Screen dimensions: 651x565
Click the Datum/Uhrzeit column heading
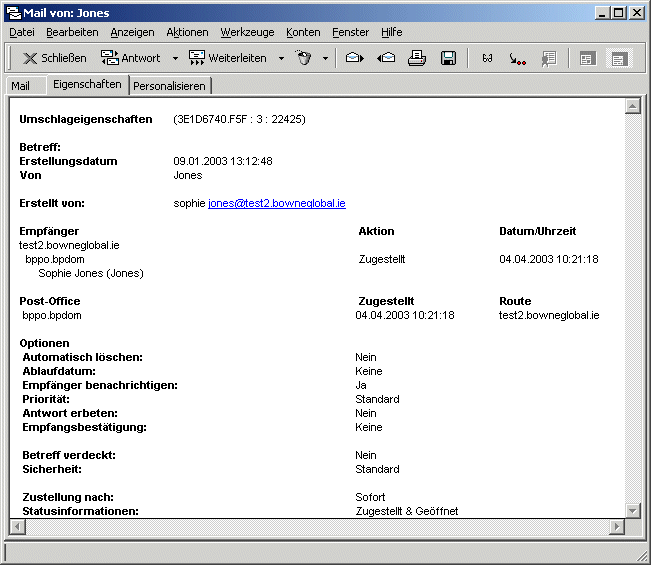click(538, 231)
